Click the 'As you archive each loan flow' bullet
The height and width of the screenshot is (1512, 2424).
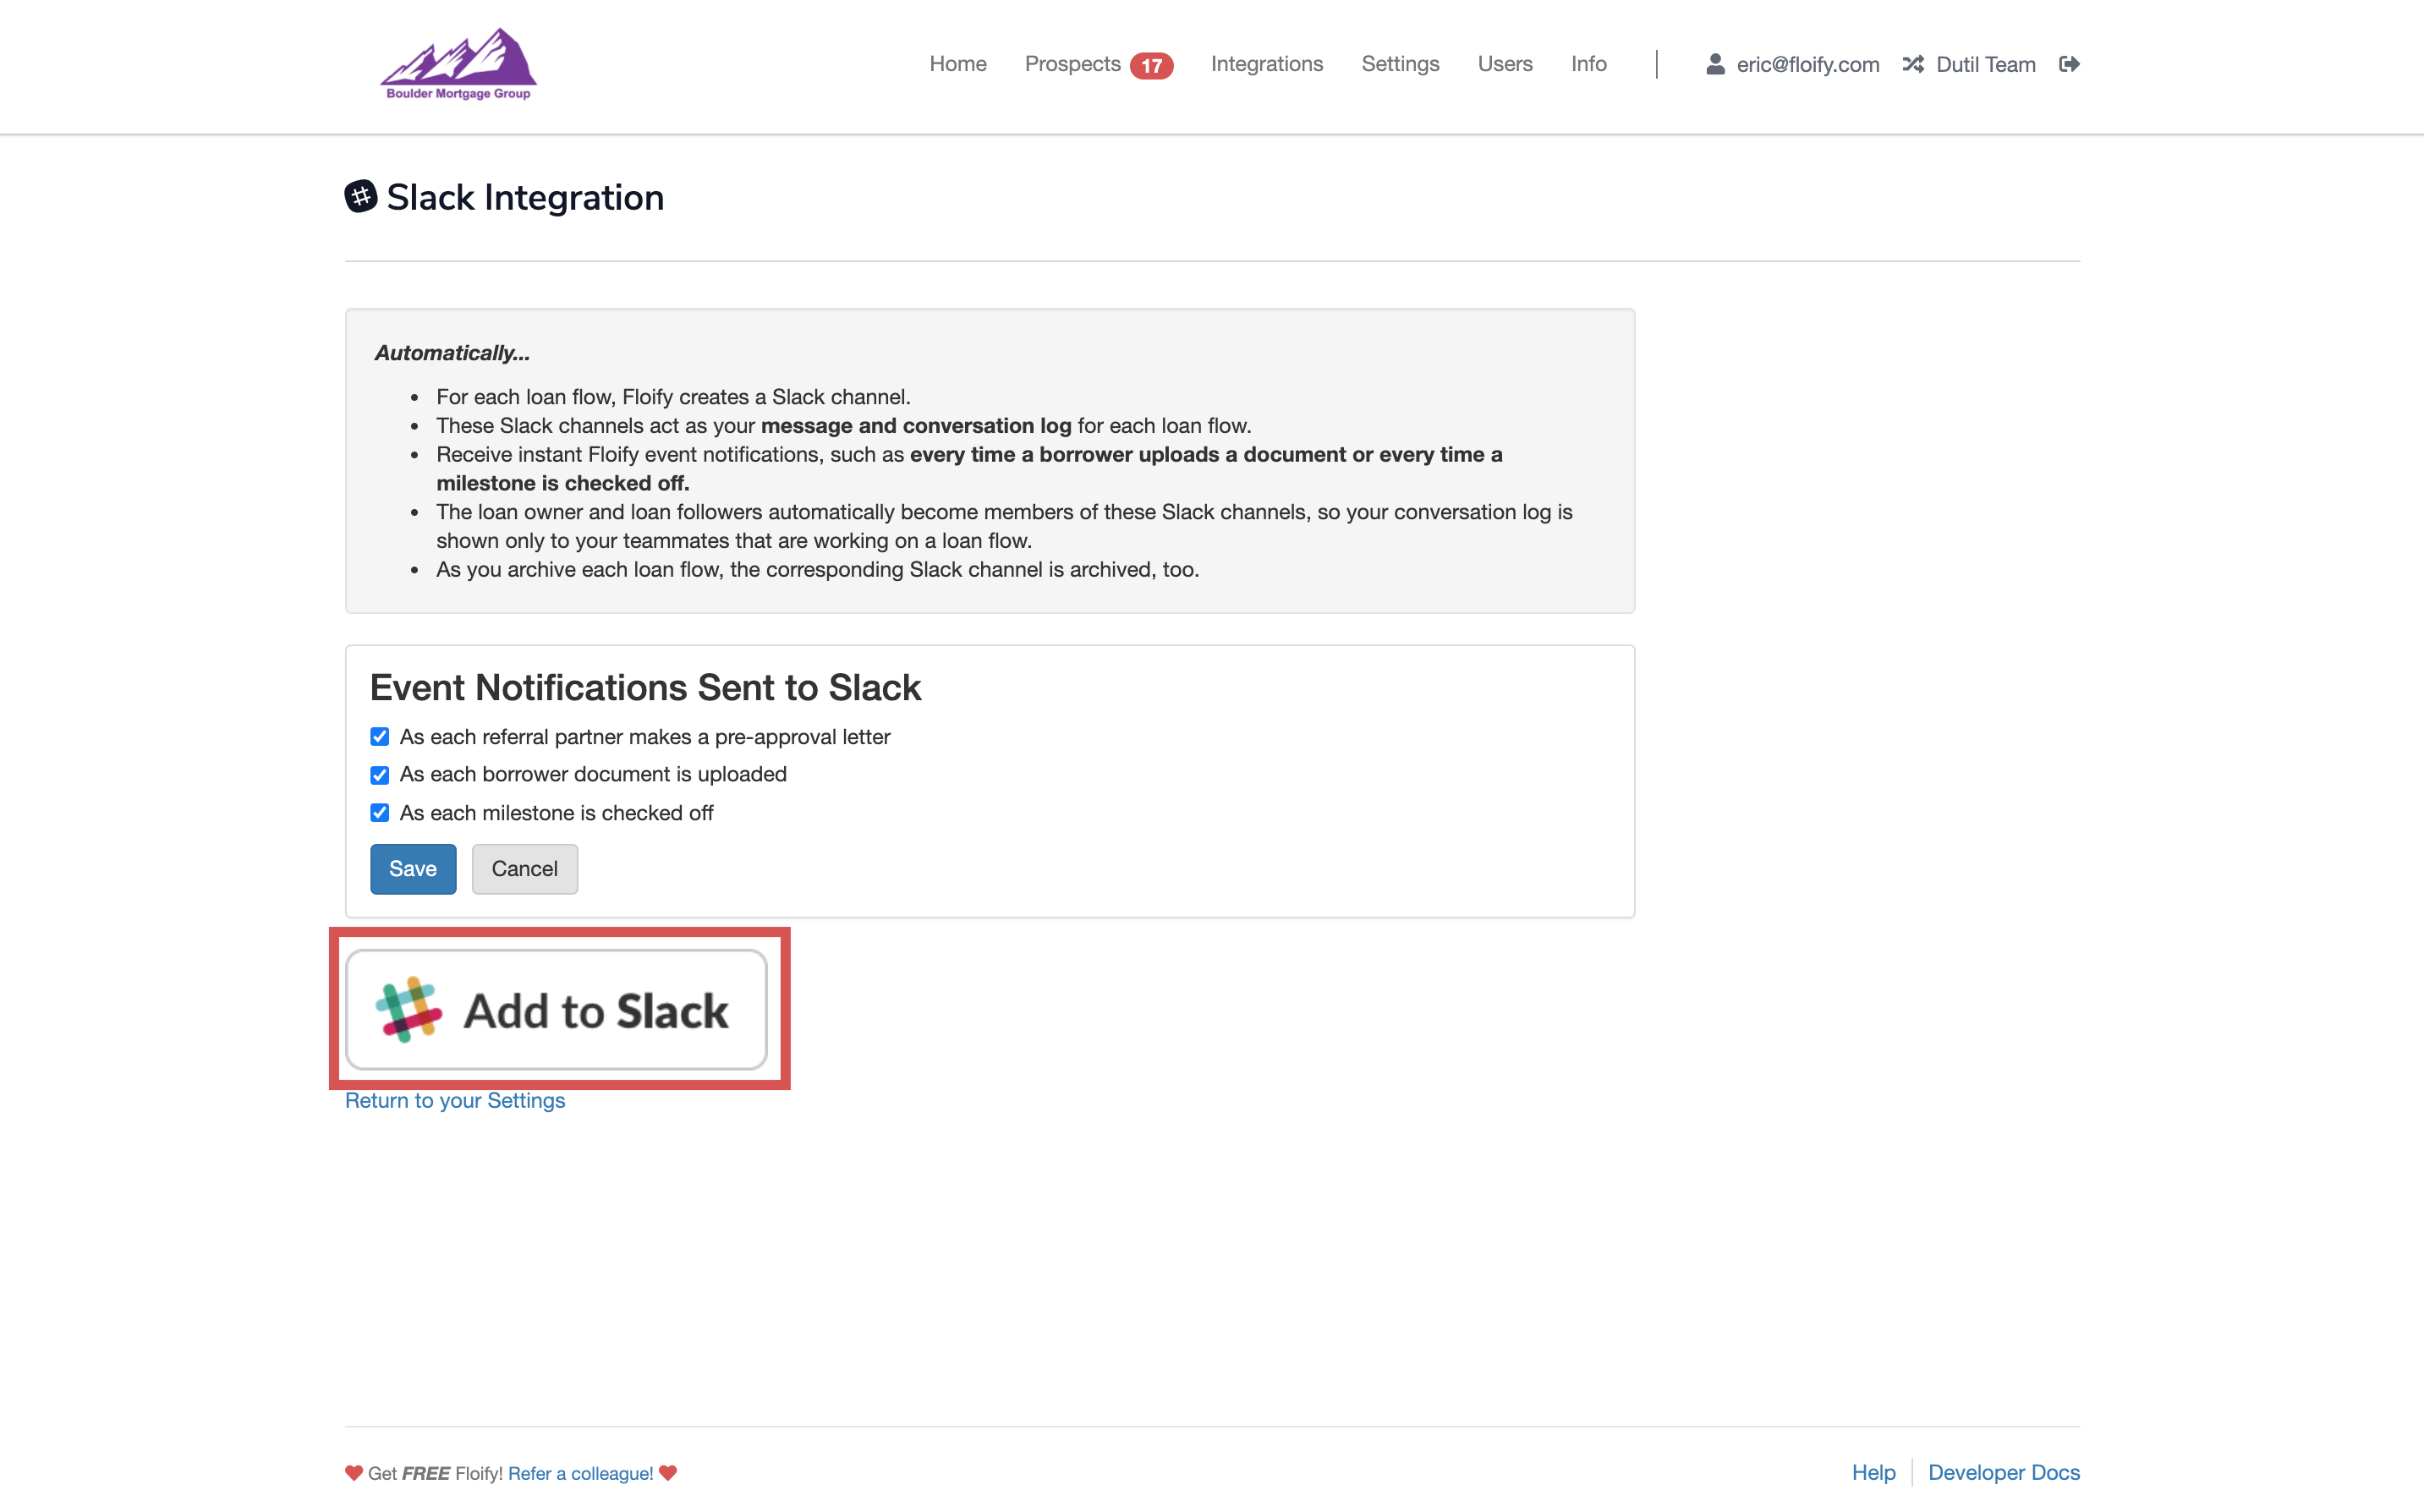pyautogui.click(x=817, y=569)
